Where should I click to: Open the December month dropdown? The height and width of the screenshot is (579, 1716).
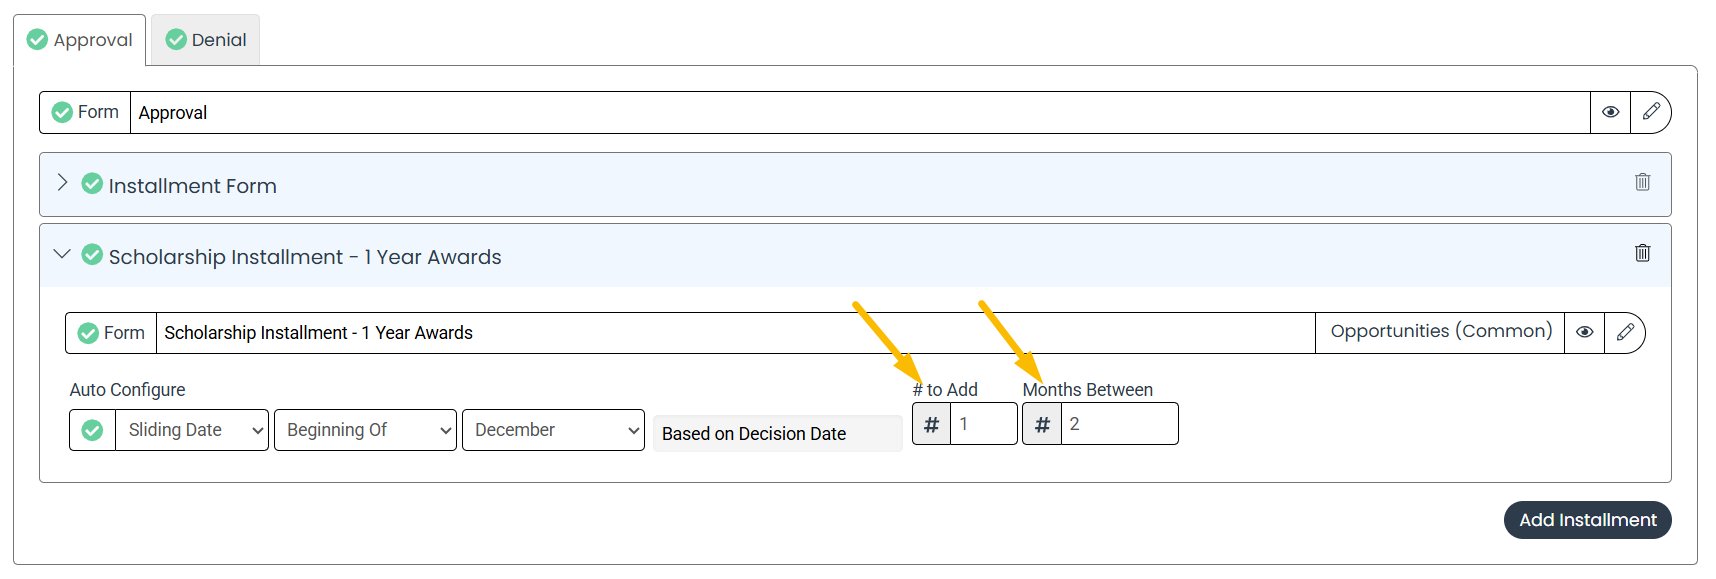(553, 430)
